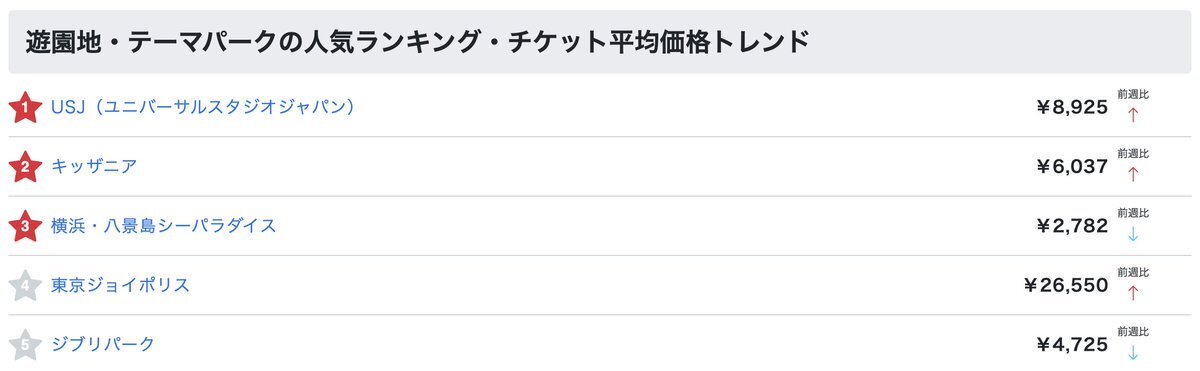The width and height of the screenshot is (1200, 371).
Task: Click the red up arrow beside ¥6,037
Action: [1133, 174]
